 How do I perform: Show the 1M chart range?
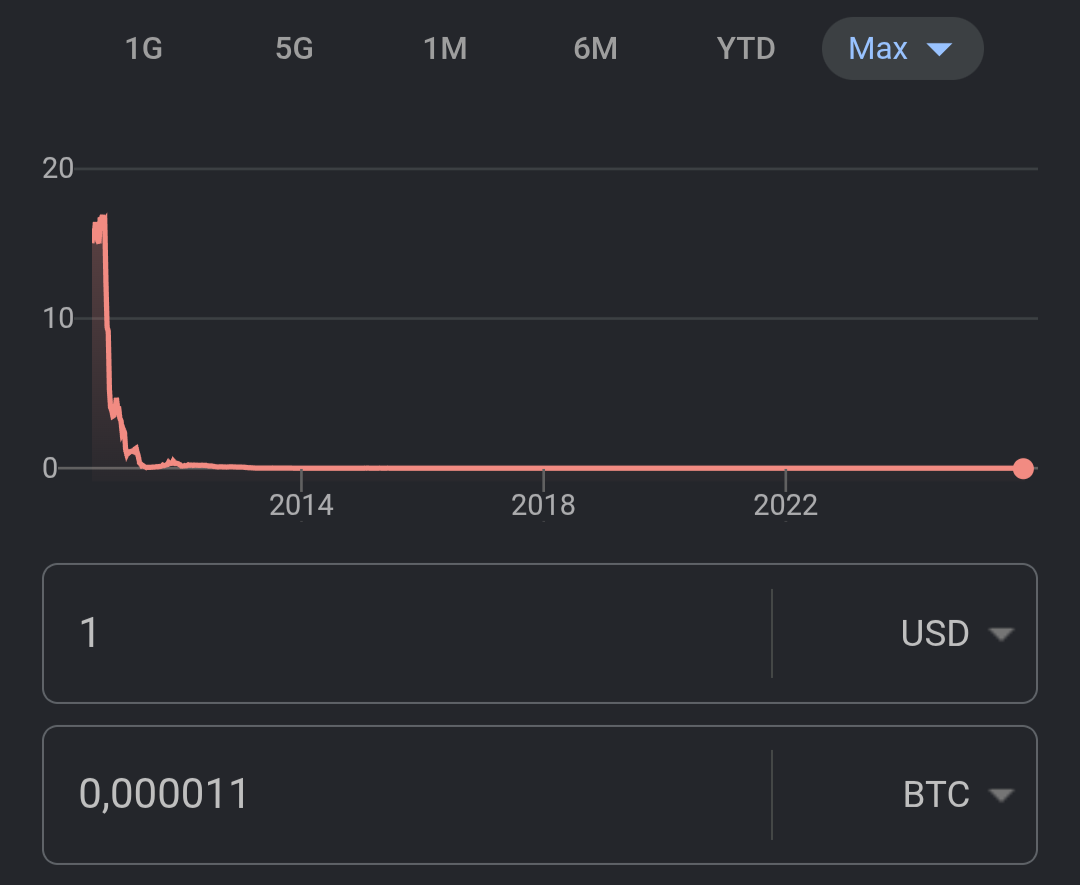(445, 48)
